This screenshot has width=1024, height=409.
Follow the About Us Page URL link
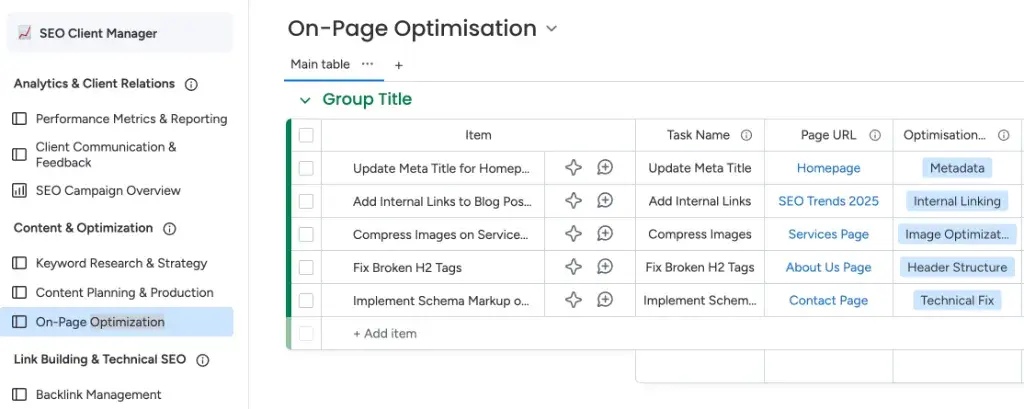[828, 267]
